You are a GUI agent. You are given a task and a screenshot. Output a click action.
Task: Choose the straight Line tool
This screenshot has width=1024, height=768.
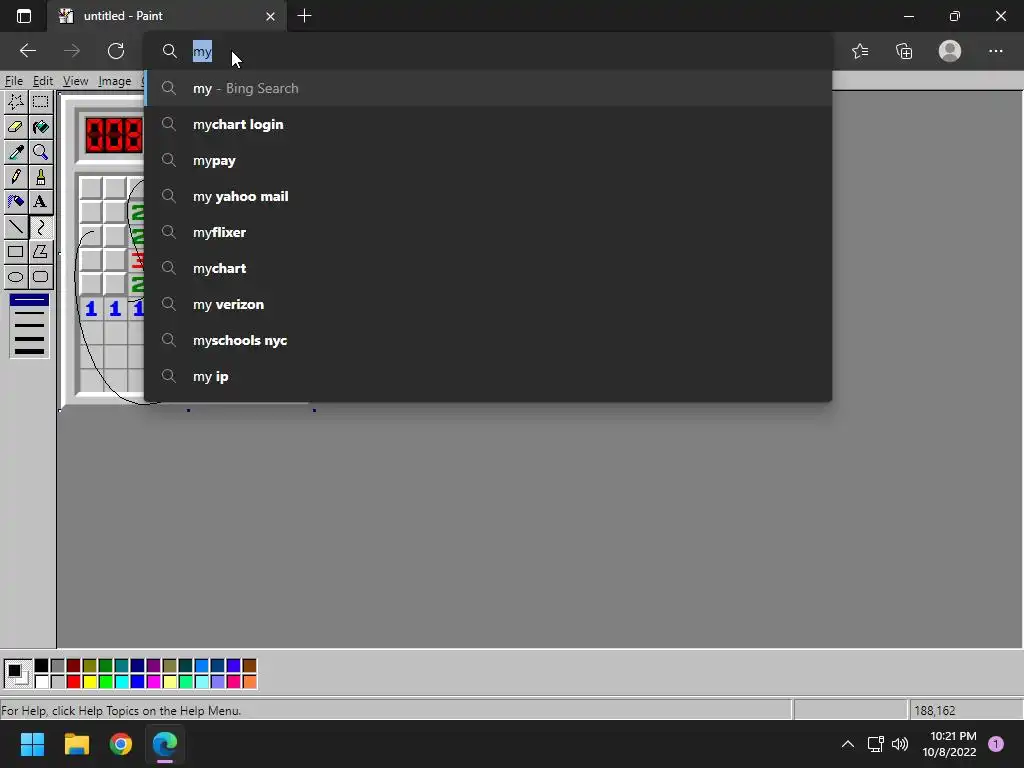click(x=16, y=227)
